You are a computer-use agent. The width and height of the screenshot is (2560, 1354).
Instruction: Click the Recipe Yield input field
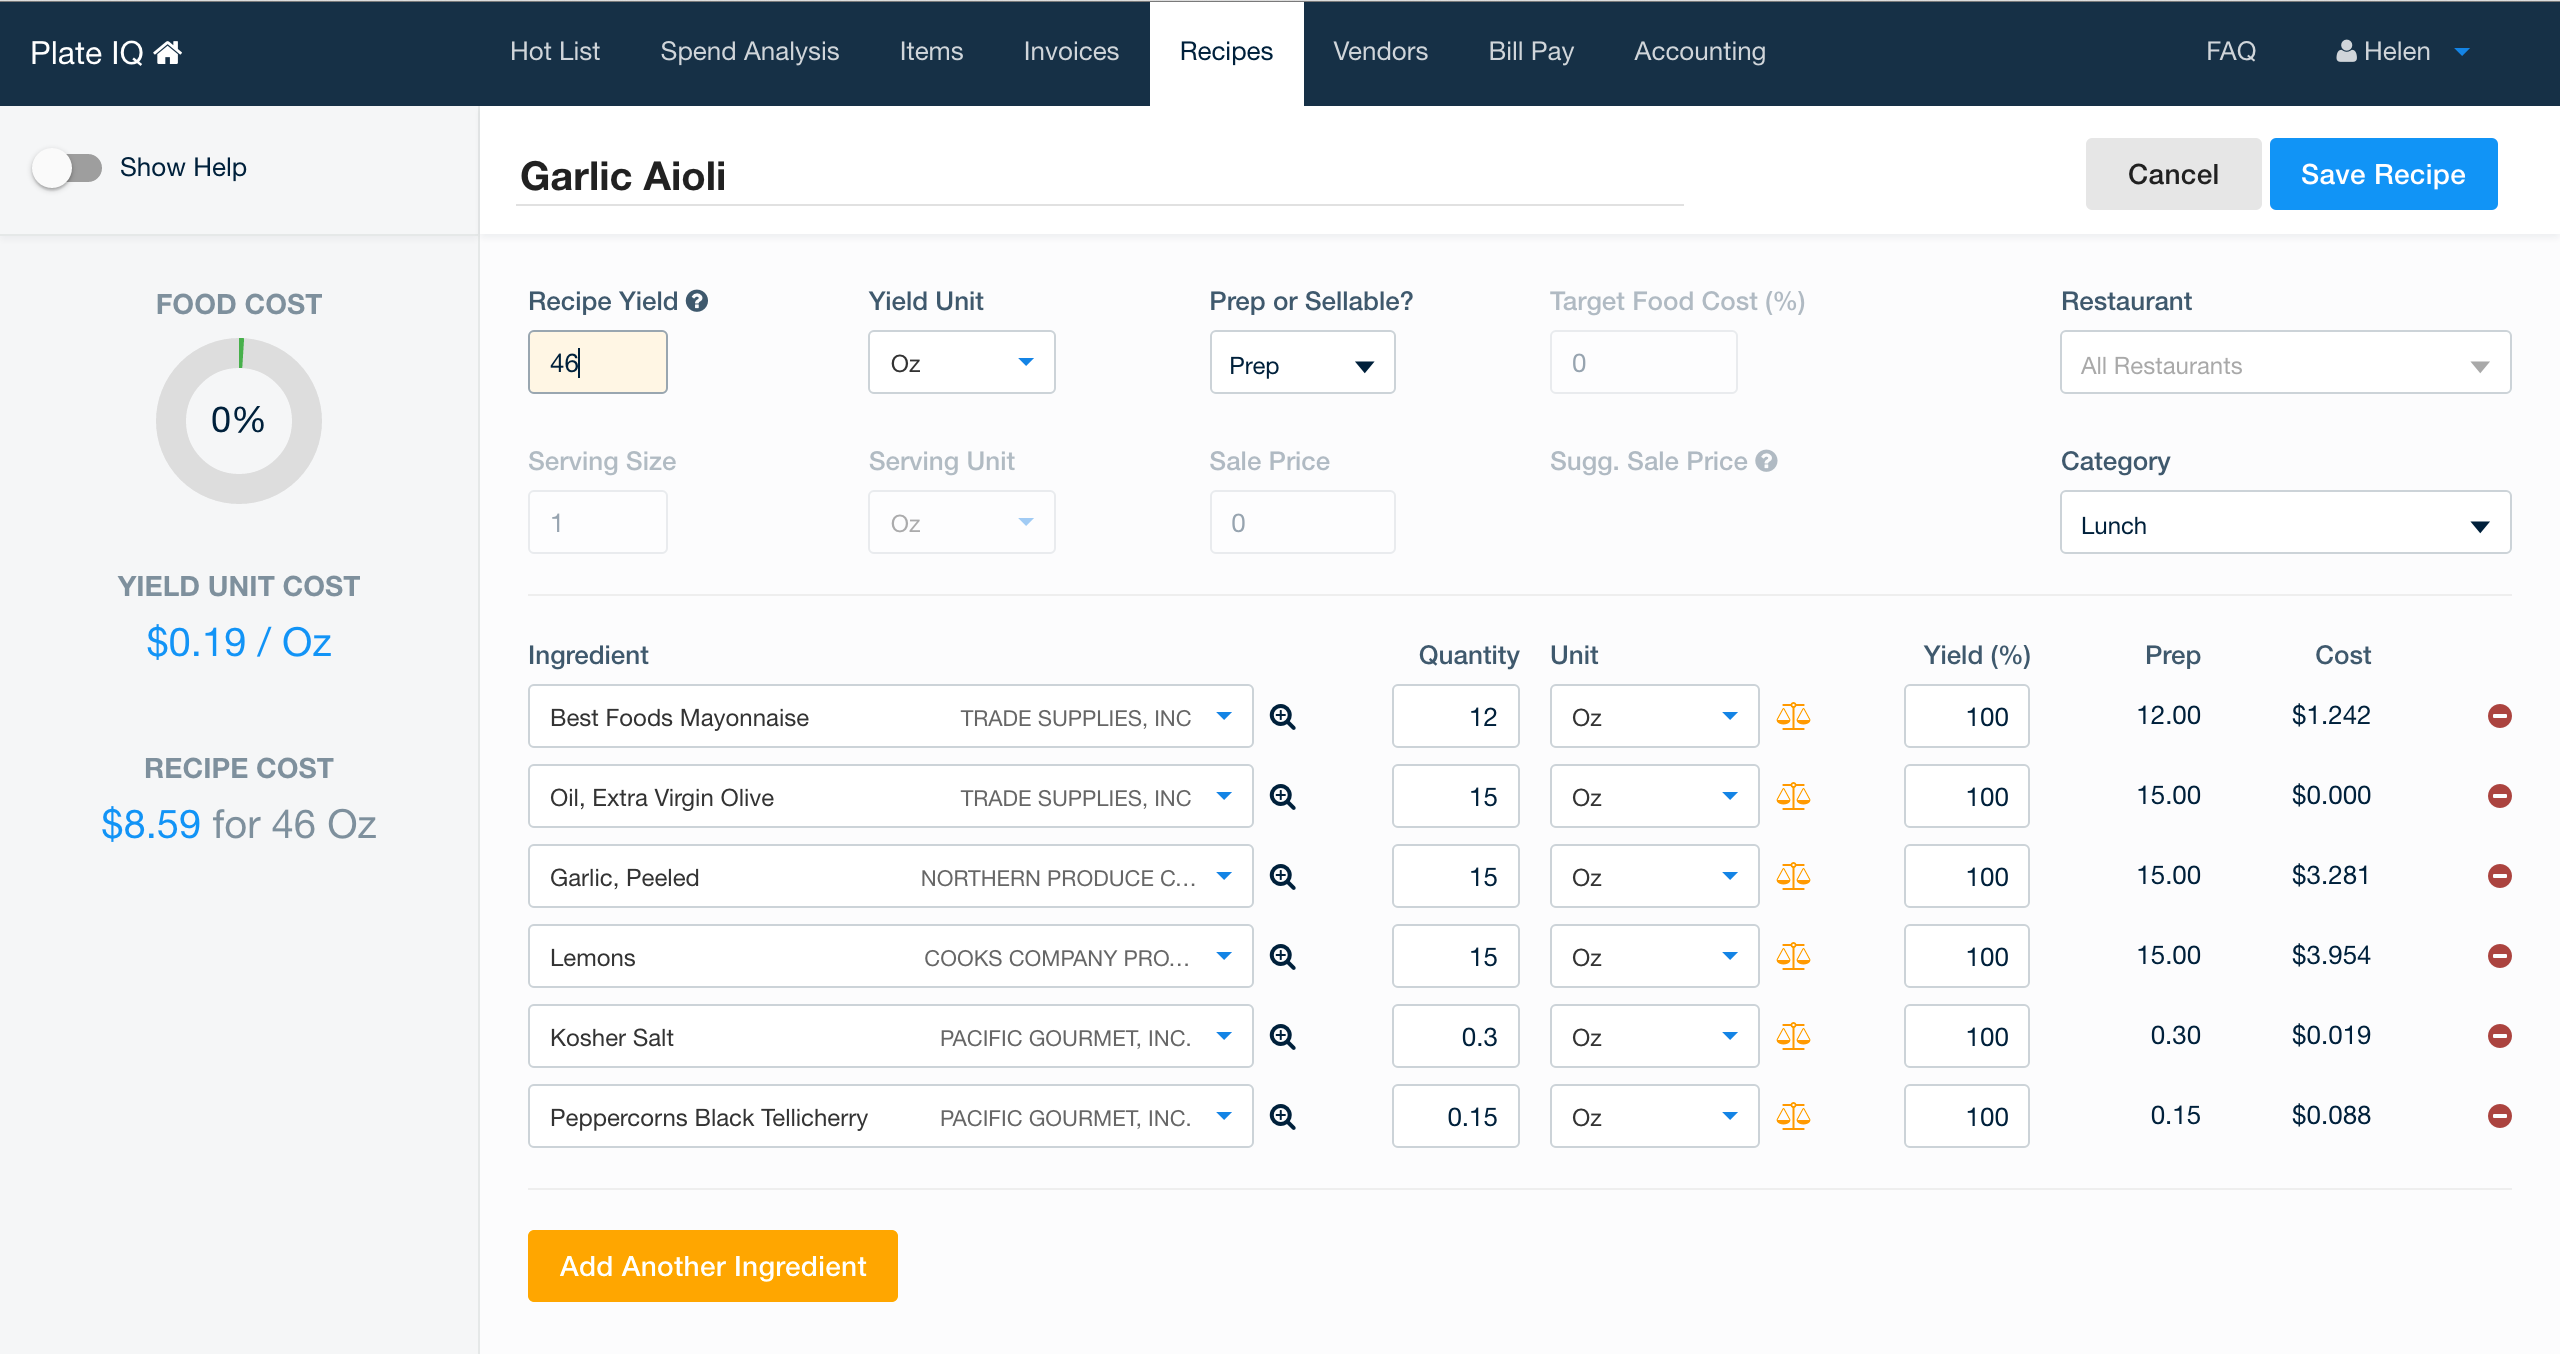tap(597, 363)
